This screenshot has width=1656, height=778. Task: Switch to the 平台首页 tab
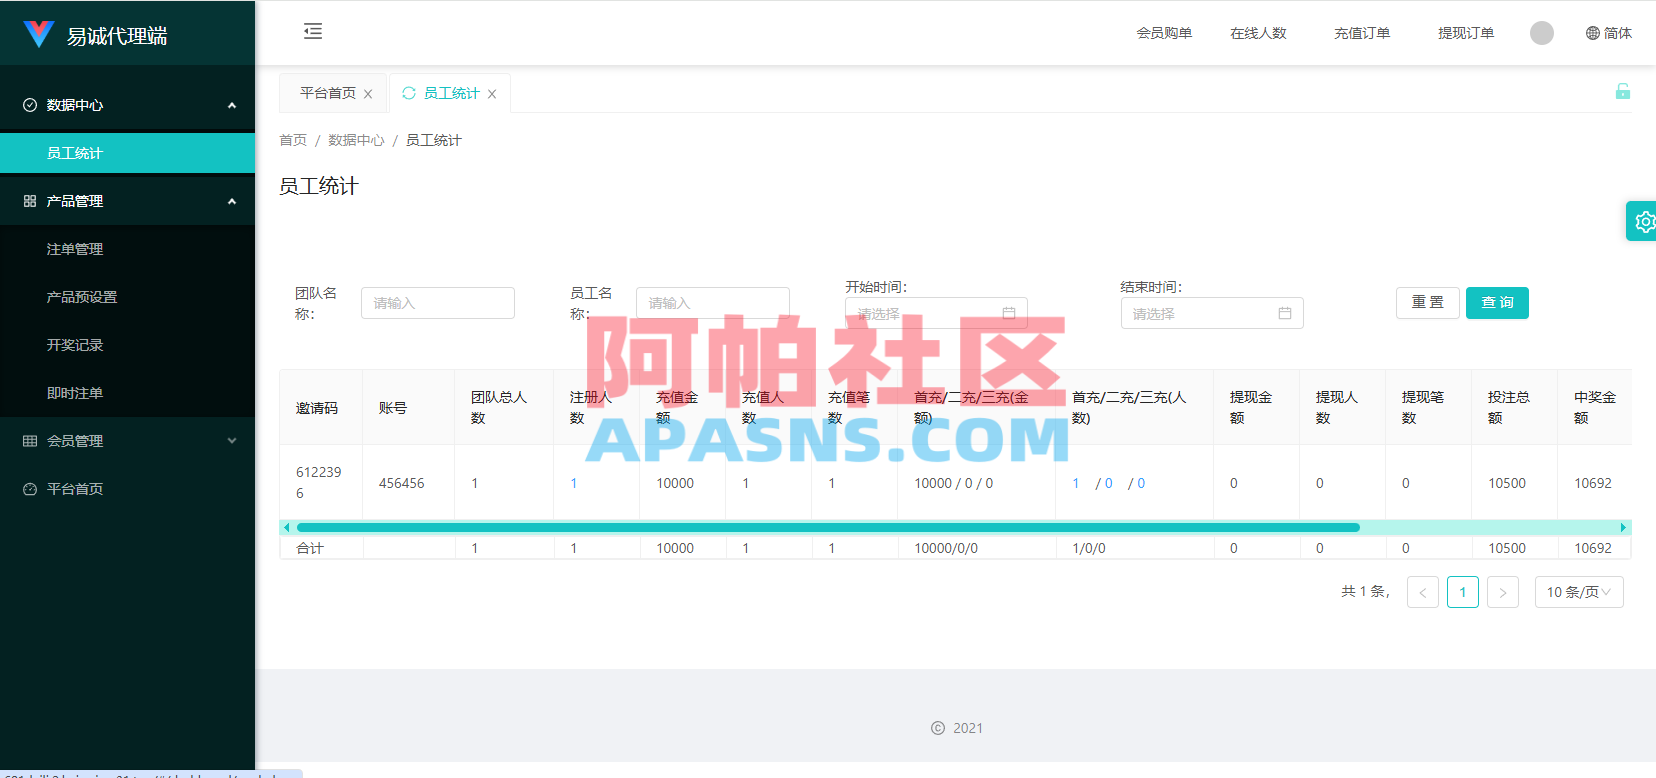tap(328, 93)
